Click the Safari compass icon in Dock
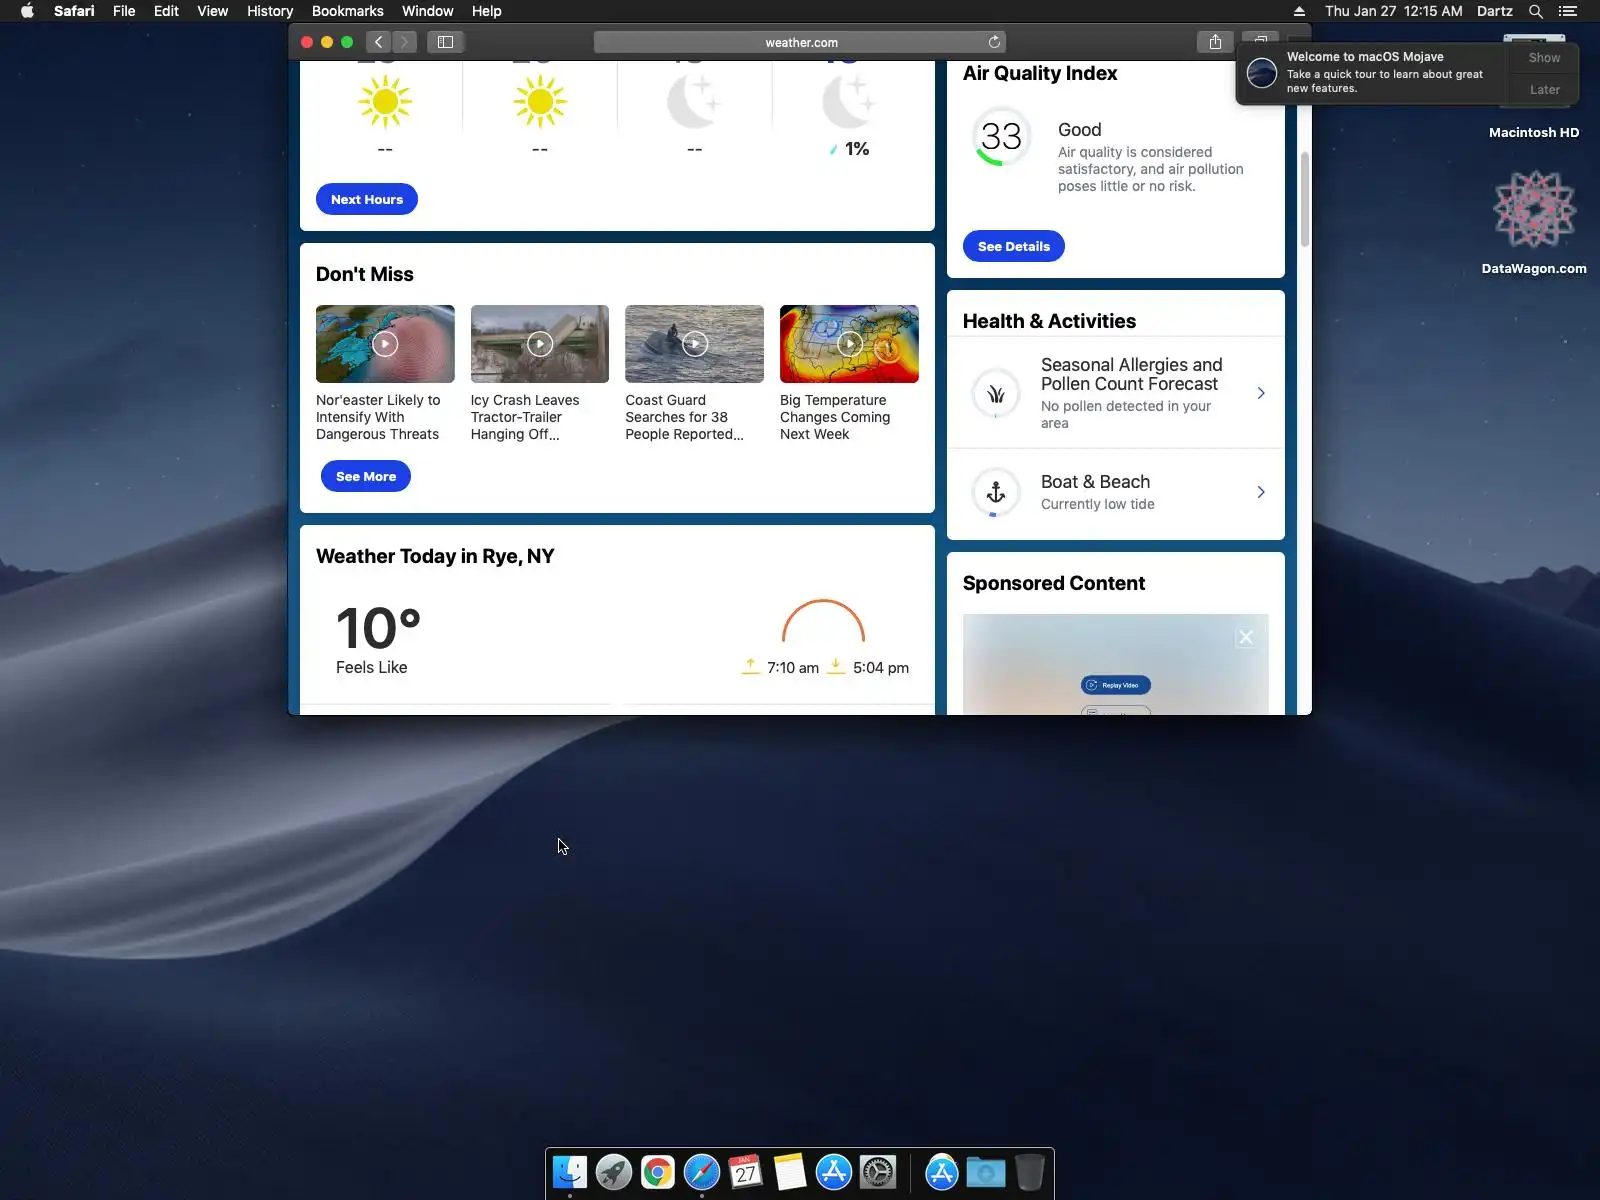 [702, 1172]
